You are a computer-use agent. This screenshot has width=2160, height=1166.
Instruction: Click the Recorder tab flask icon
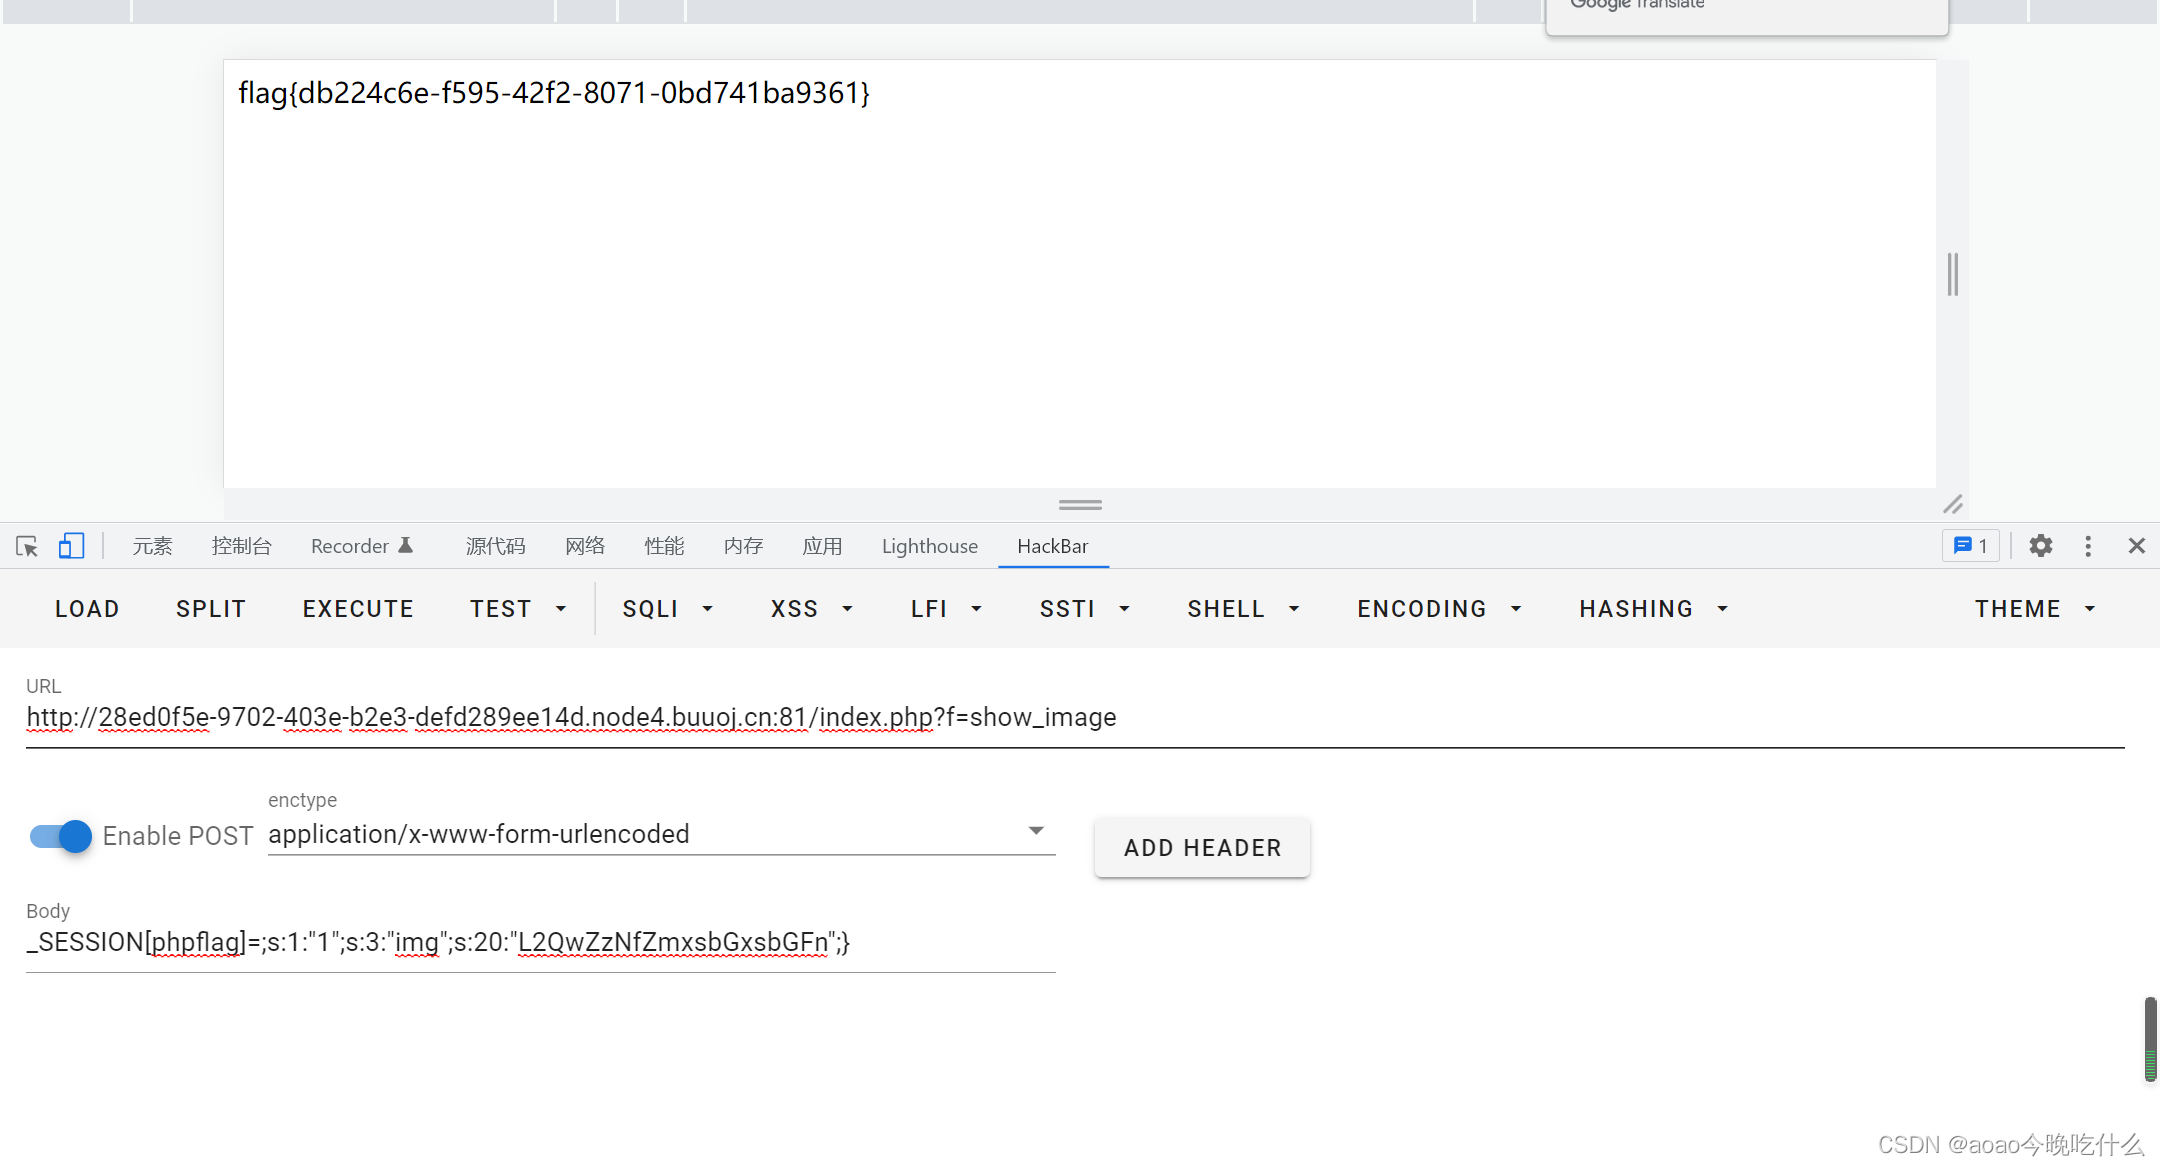406,546
